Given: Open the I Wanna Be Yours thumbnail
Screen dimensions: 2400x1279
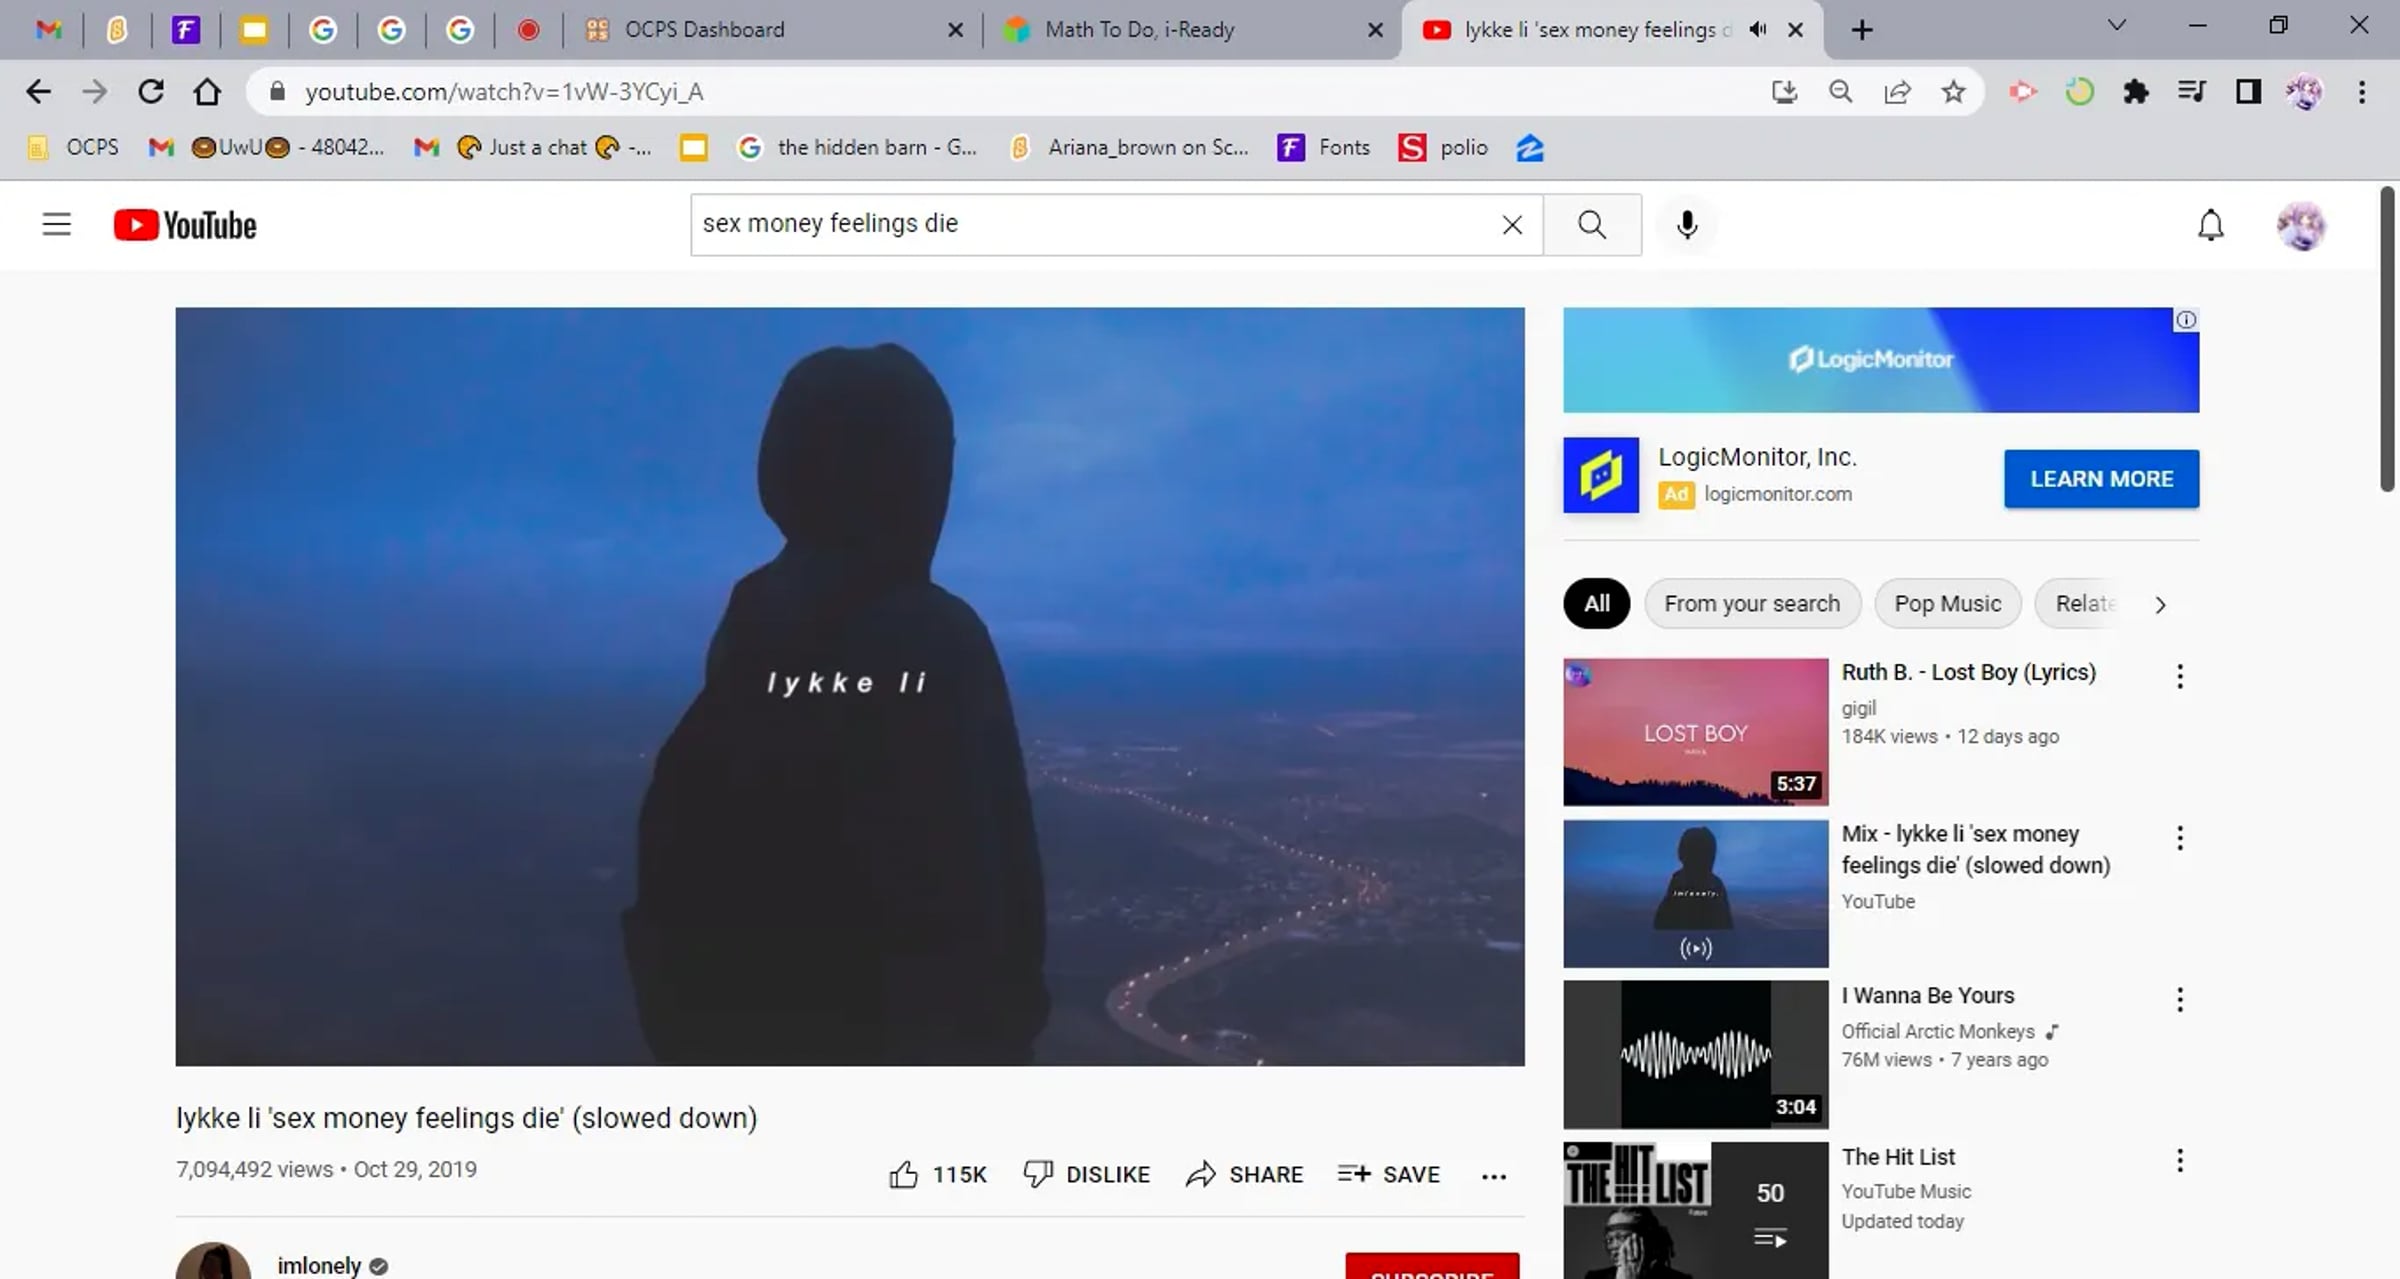Looking at the screenshot, I should pos(1695,1054).
